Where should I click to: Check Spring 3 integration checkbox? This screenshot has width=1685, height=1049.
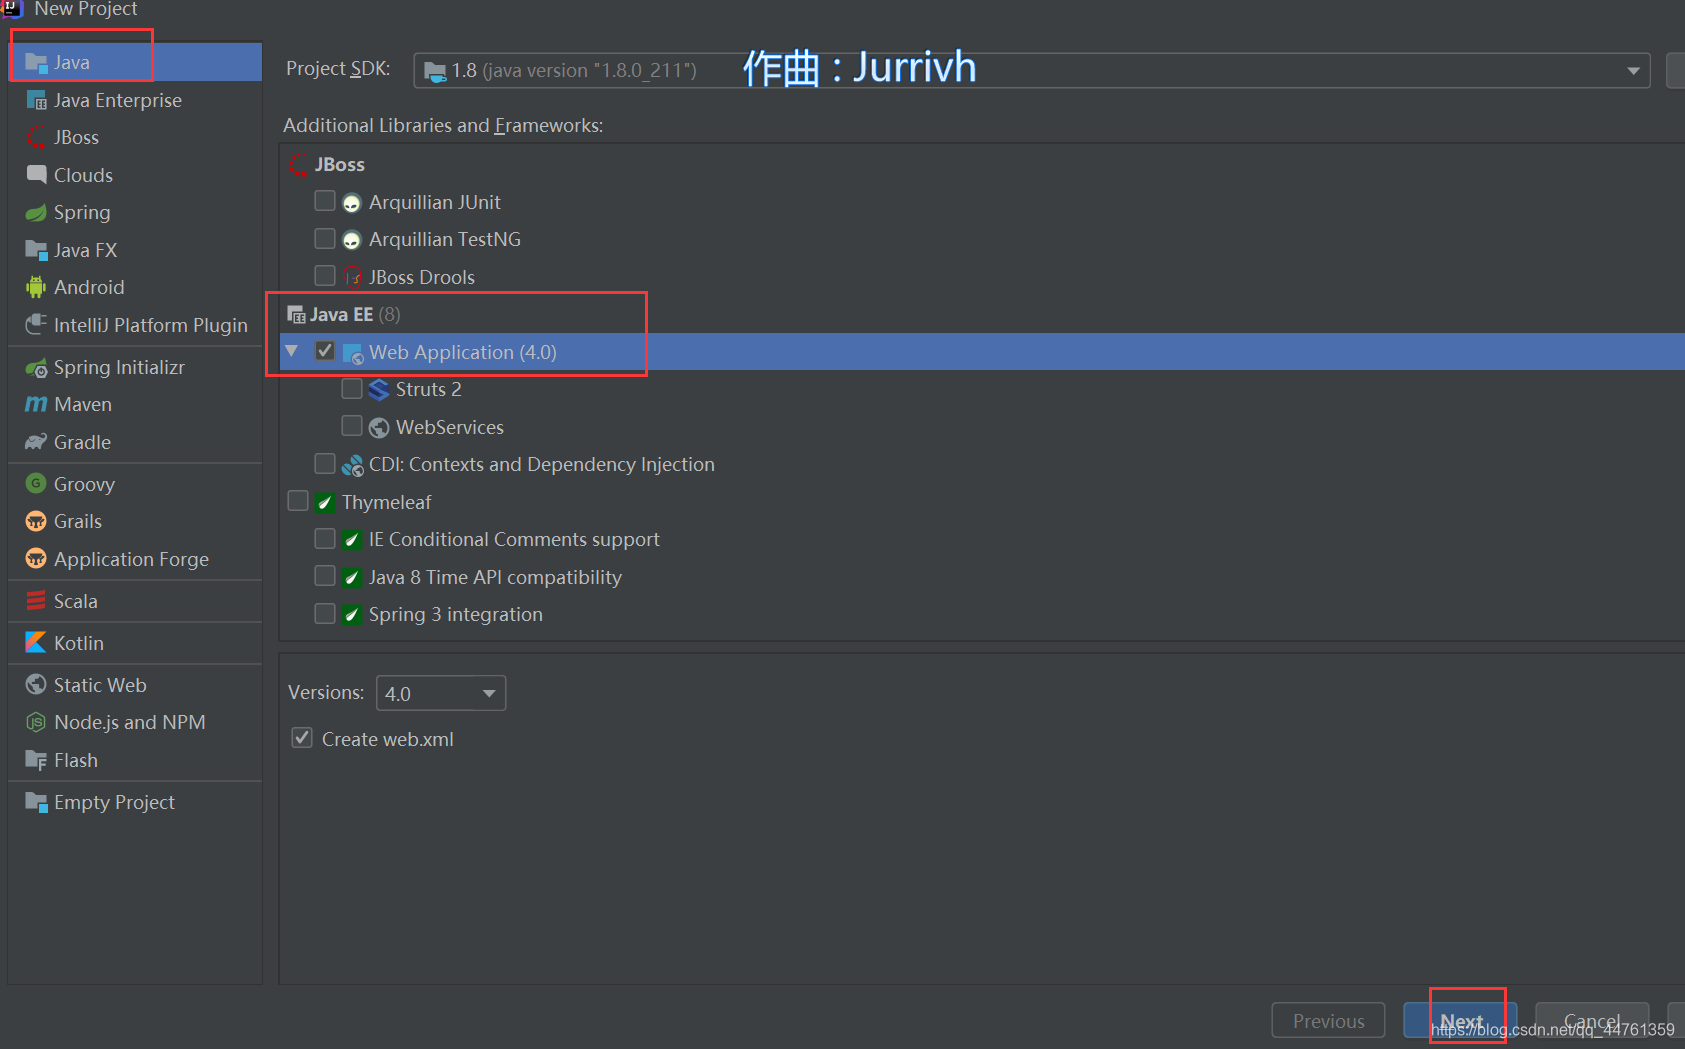325,612
